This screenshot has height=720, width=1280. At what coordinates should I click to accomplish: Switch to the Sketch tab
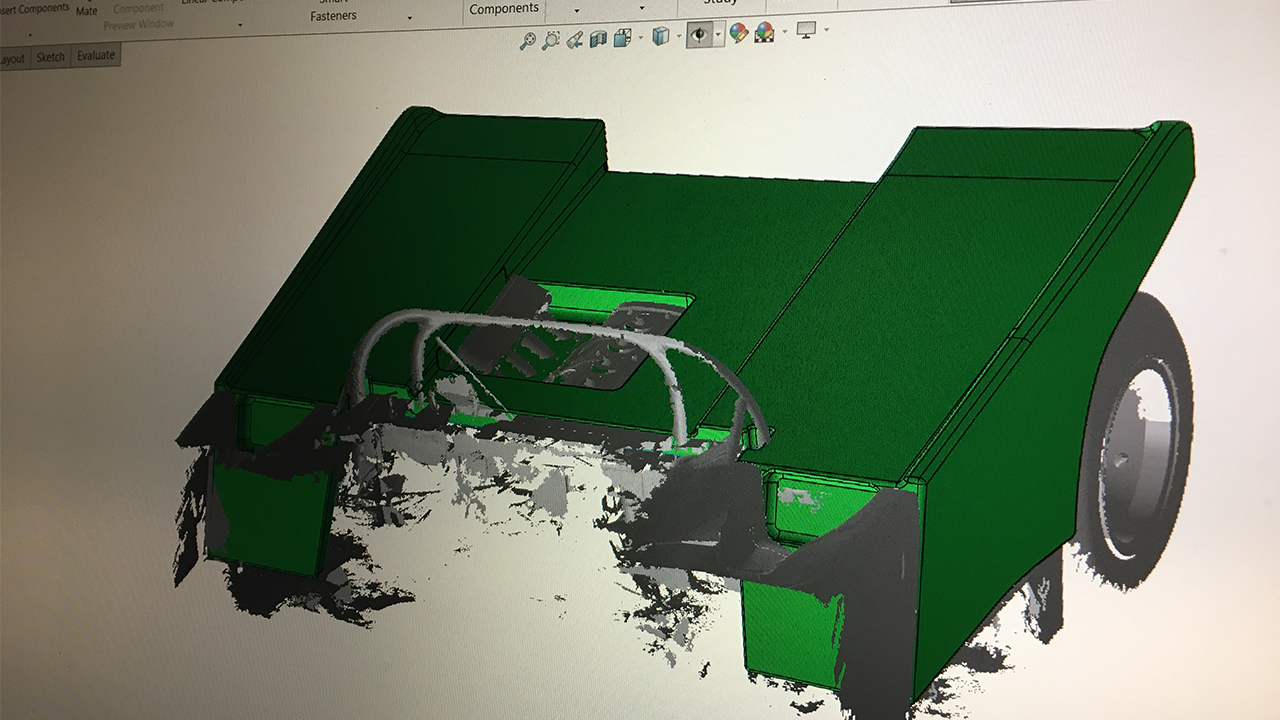(50, 57)
